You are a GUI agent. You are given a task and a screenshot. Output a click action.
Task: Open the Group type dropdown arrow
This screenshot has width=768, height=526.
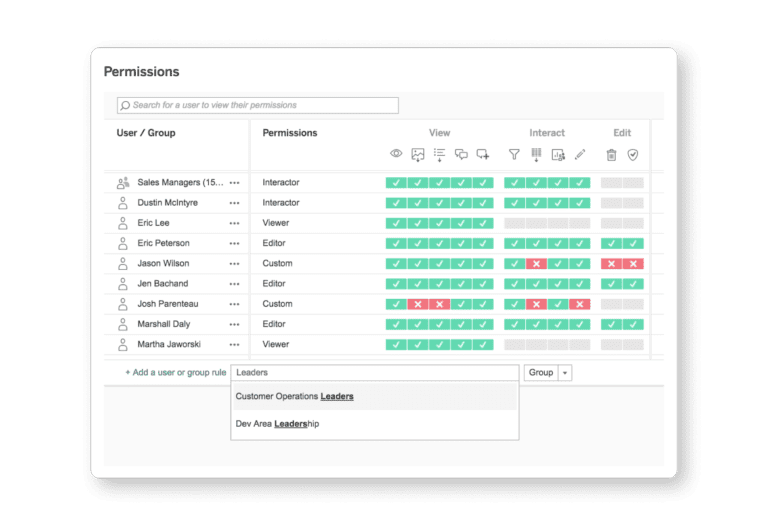565,373
